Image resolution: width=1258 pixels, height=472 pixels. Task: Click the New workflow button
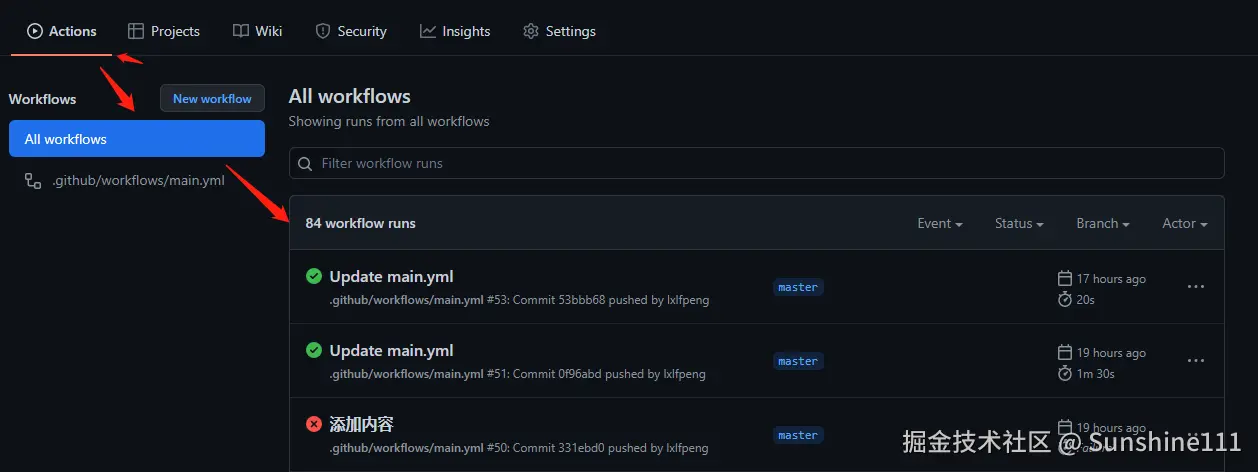click(212, 98)
